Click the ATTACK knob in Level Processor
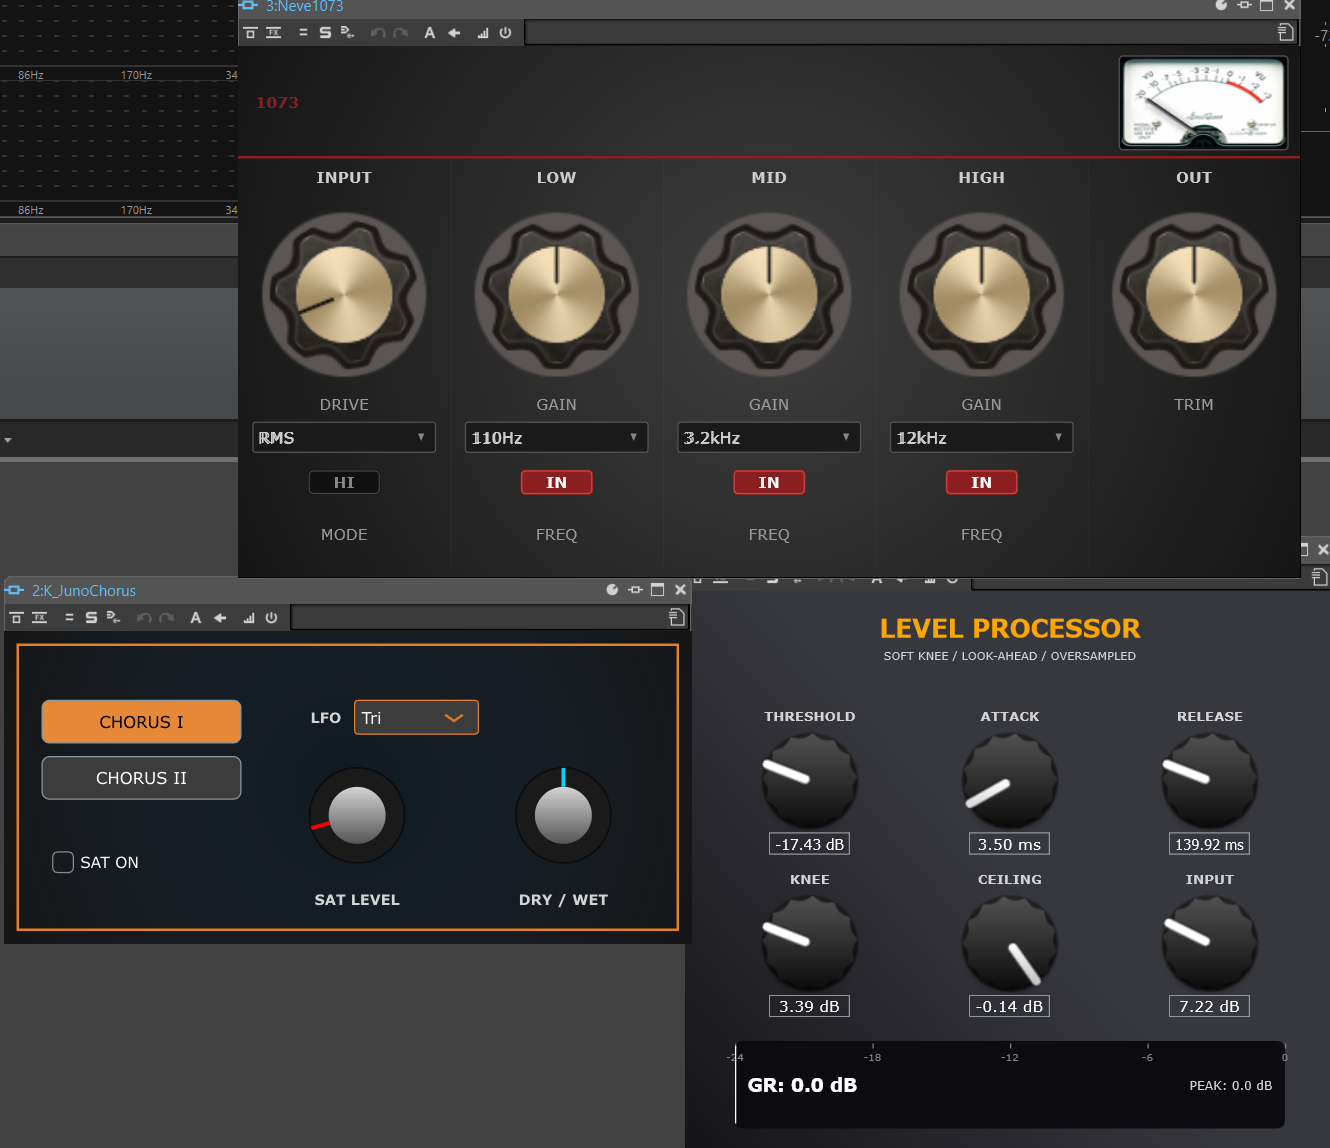Viewport: 1330px width, 1148px height. point(1010,780)
